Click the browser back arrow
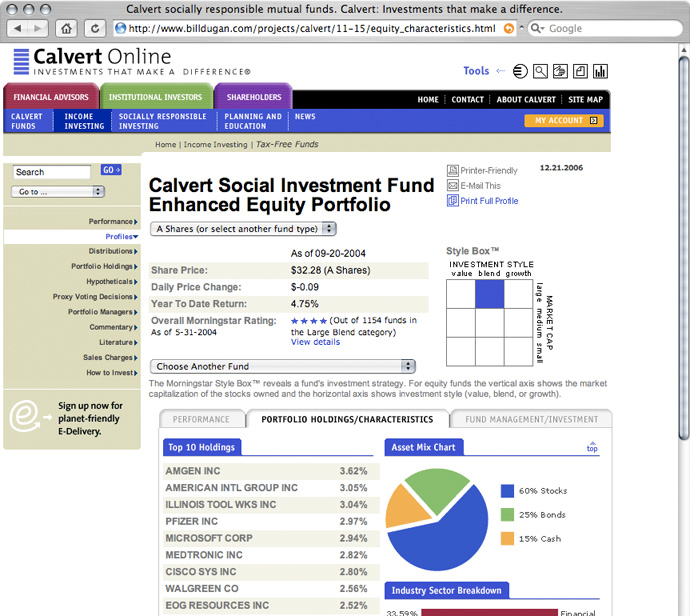This screenshot has width=690, height=616. 17,29
